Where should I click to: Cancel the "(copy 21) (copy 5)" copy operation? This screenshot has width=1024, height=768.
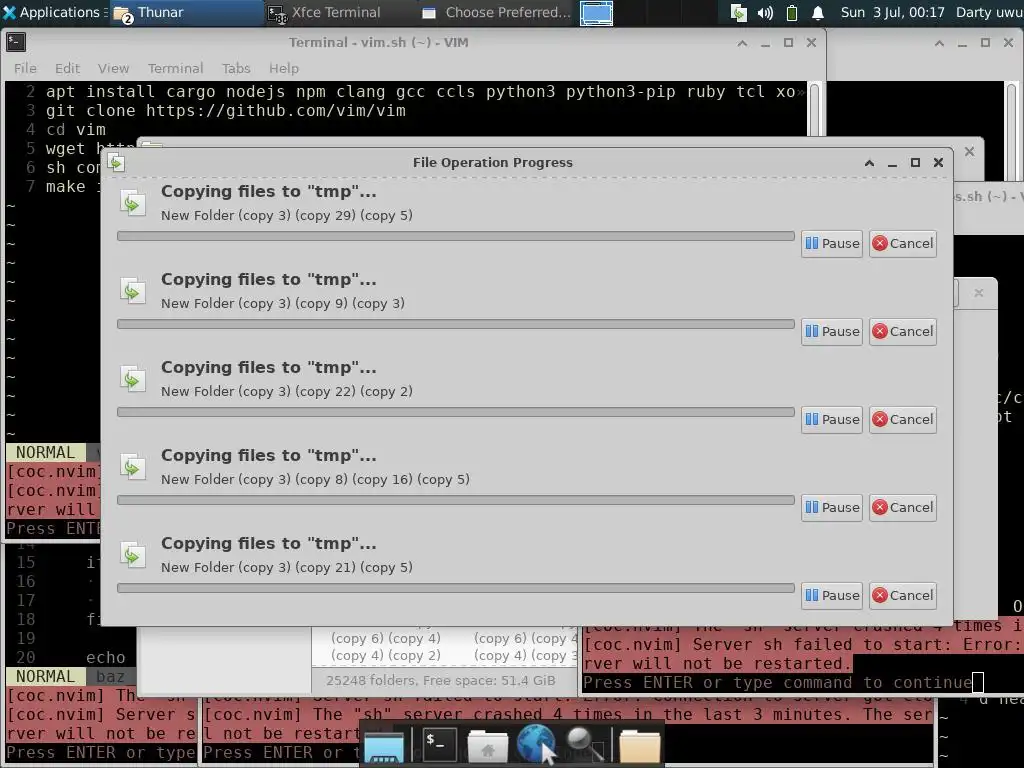pos(903,596)
